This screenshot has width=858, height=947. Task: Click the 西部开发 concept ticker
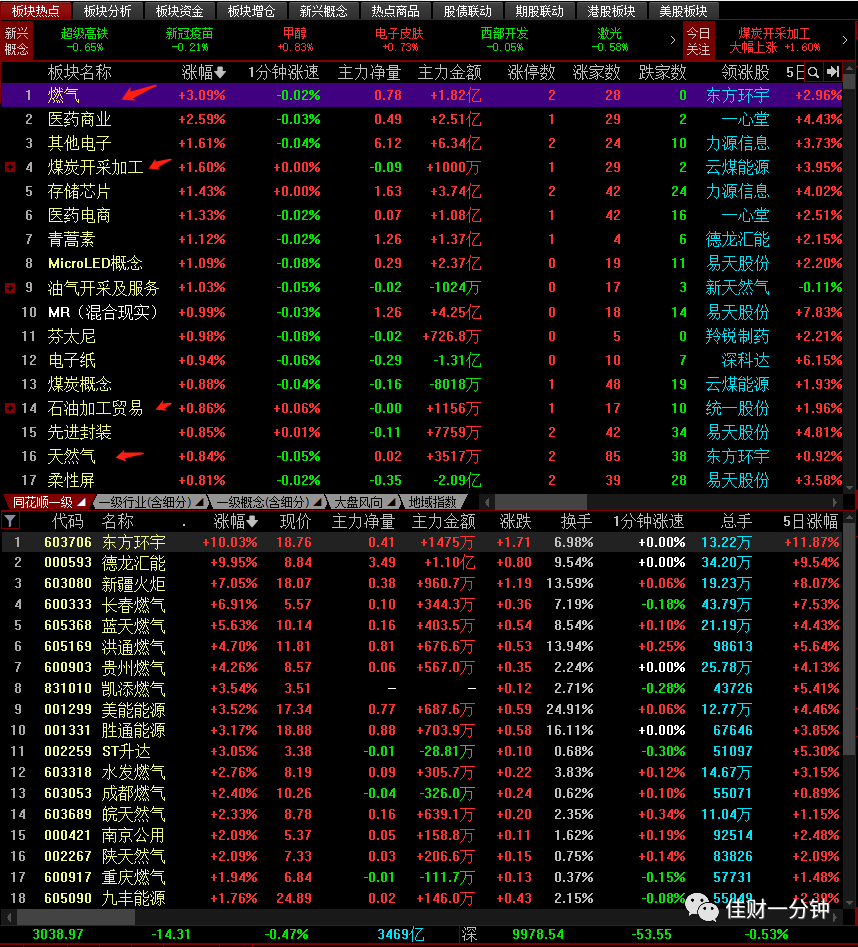[x=505, y=40]
